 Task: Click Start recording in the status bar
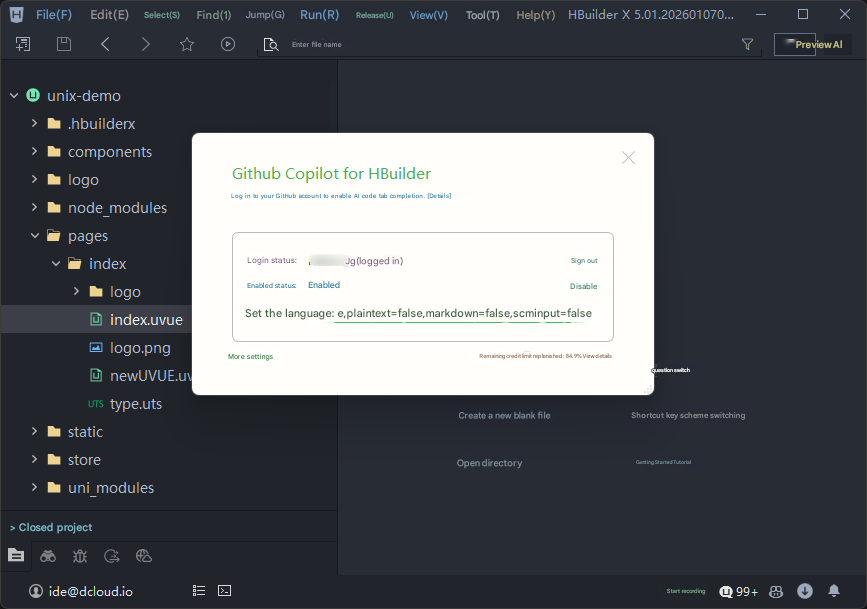pyautogui.click(x=685, y=591)
